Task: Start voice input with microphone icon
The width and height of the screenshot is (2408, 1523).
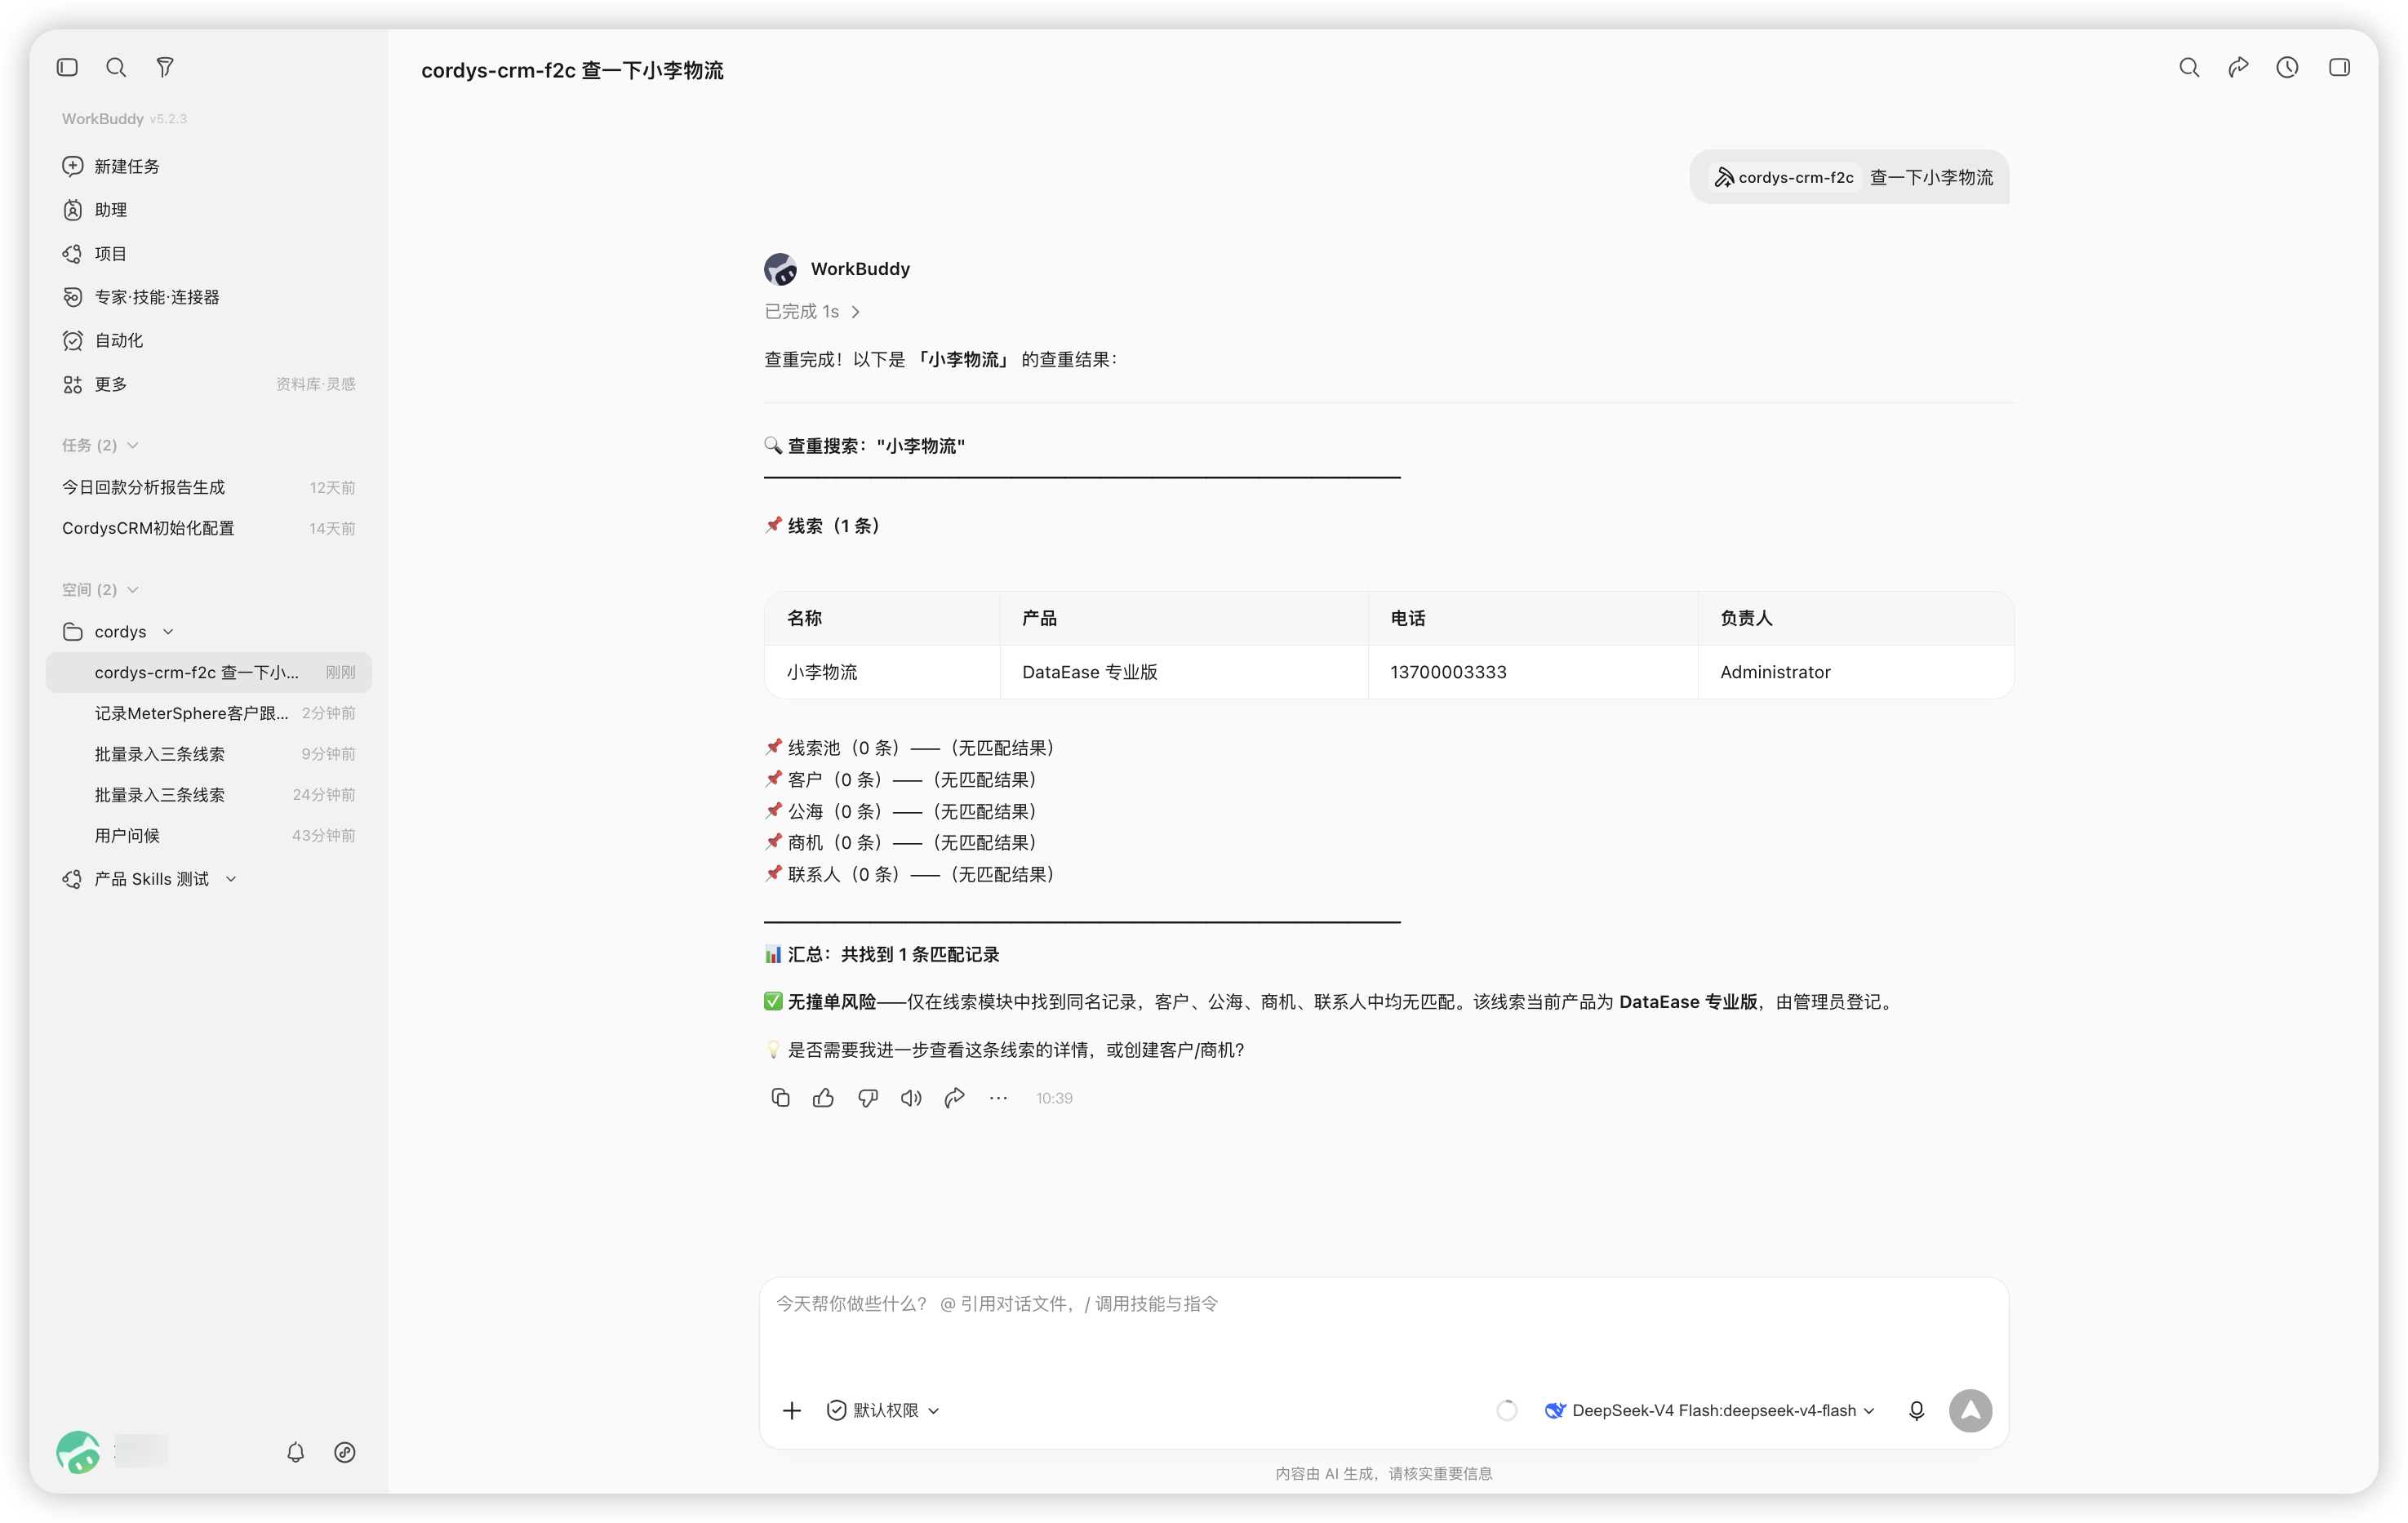Action: coord(1916,1410)
